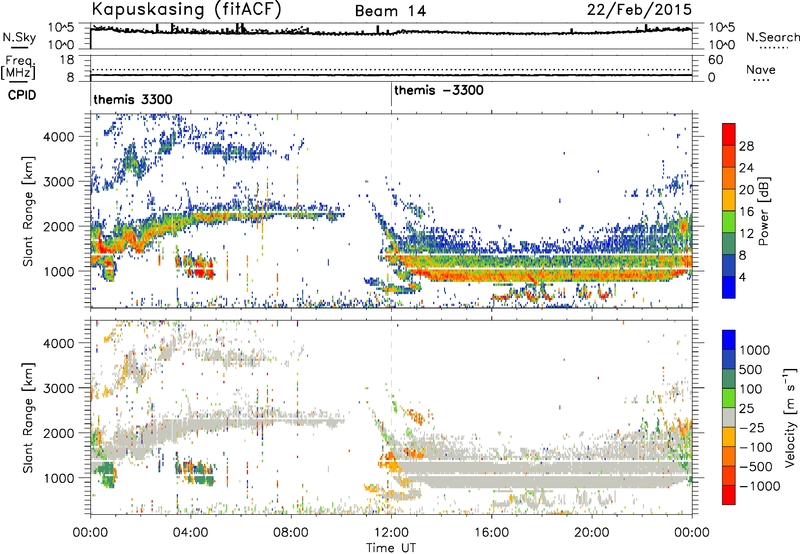The width and height of the screenshot is (800, 554).
Task: Select the '25' tick on Velocity color bar
Action: (x=746, y=408)
